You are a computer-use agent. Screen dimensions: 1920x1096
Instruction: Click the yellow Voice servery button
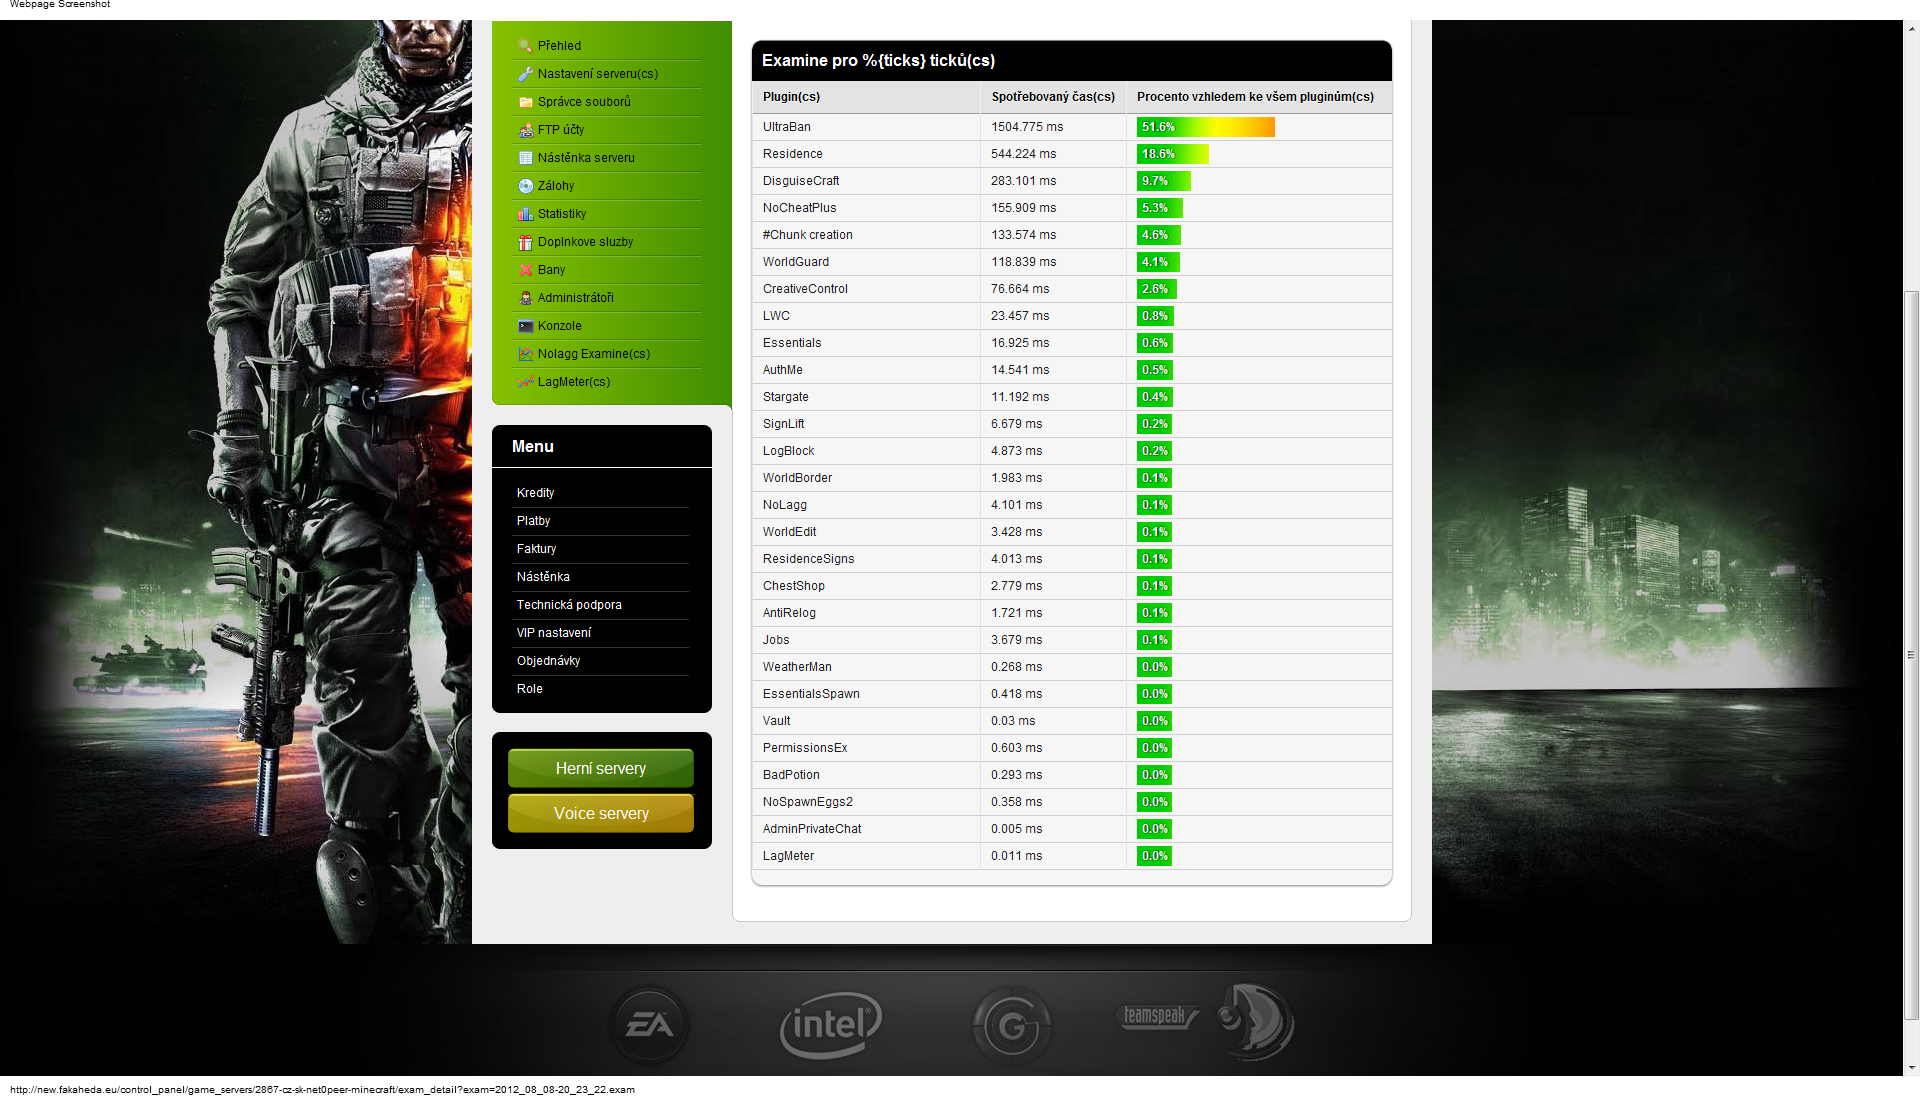click(x=601, y=813)
